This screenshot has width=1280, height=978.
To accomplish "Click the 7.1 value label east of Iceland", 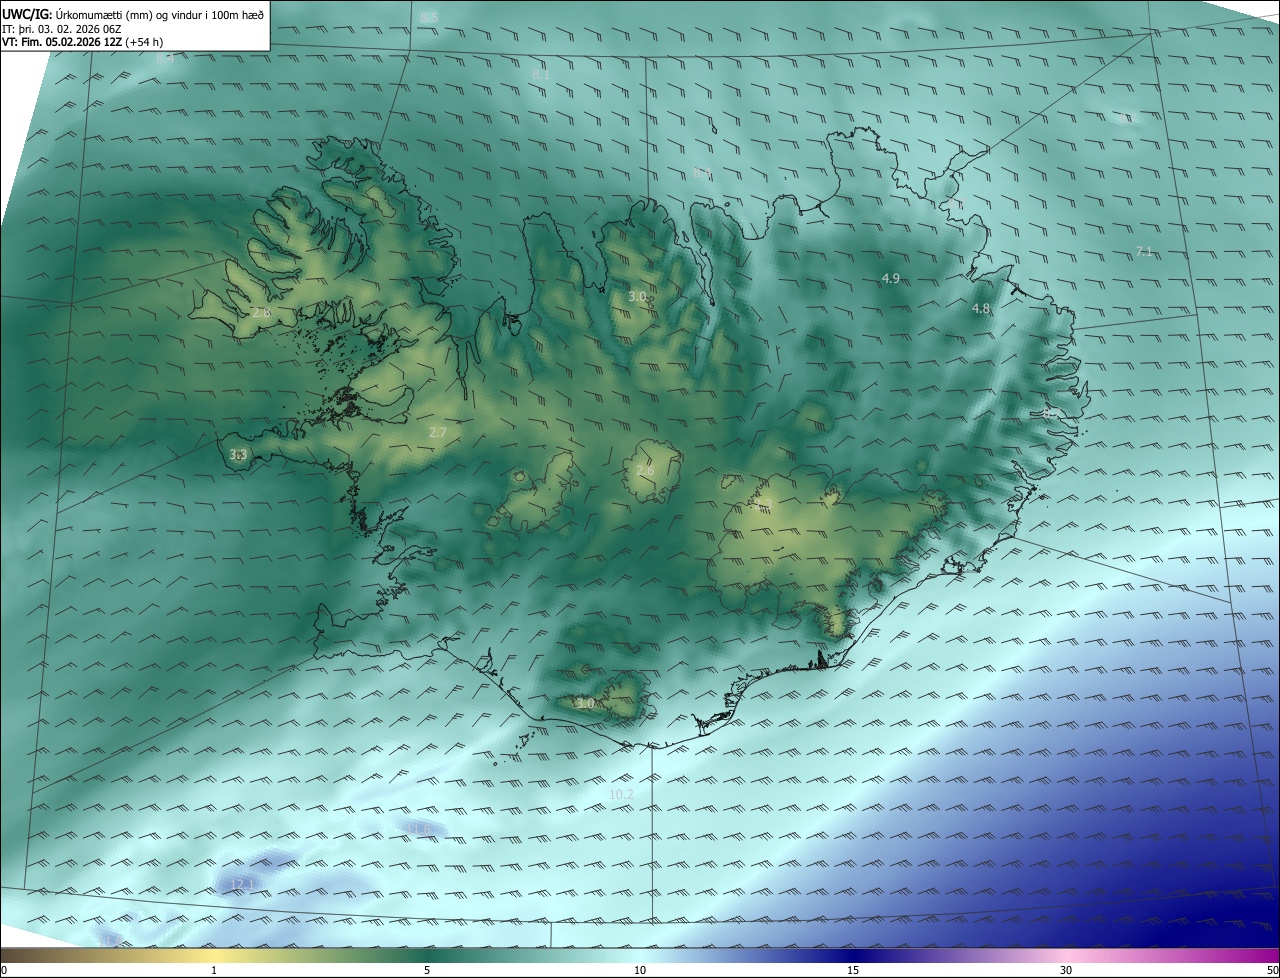I will tap(1145, 252).
